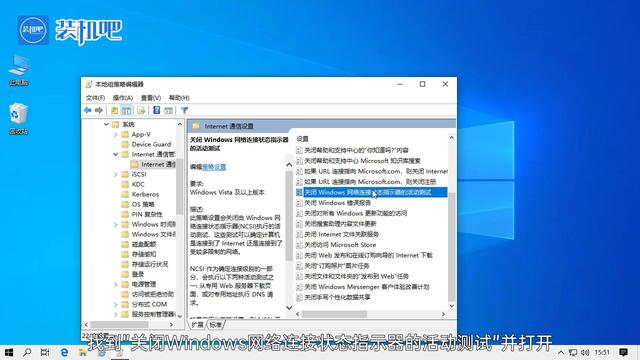The image size is (640, 360).
Task: Open the Recycle Bin desktop icon
Action: [x=18, y=118]
